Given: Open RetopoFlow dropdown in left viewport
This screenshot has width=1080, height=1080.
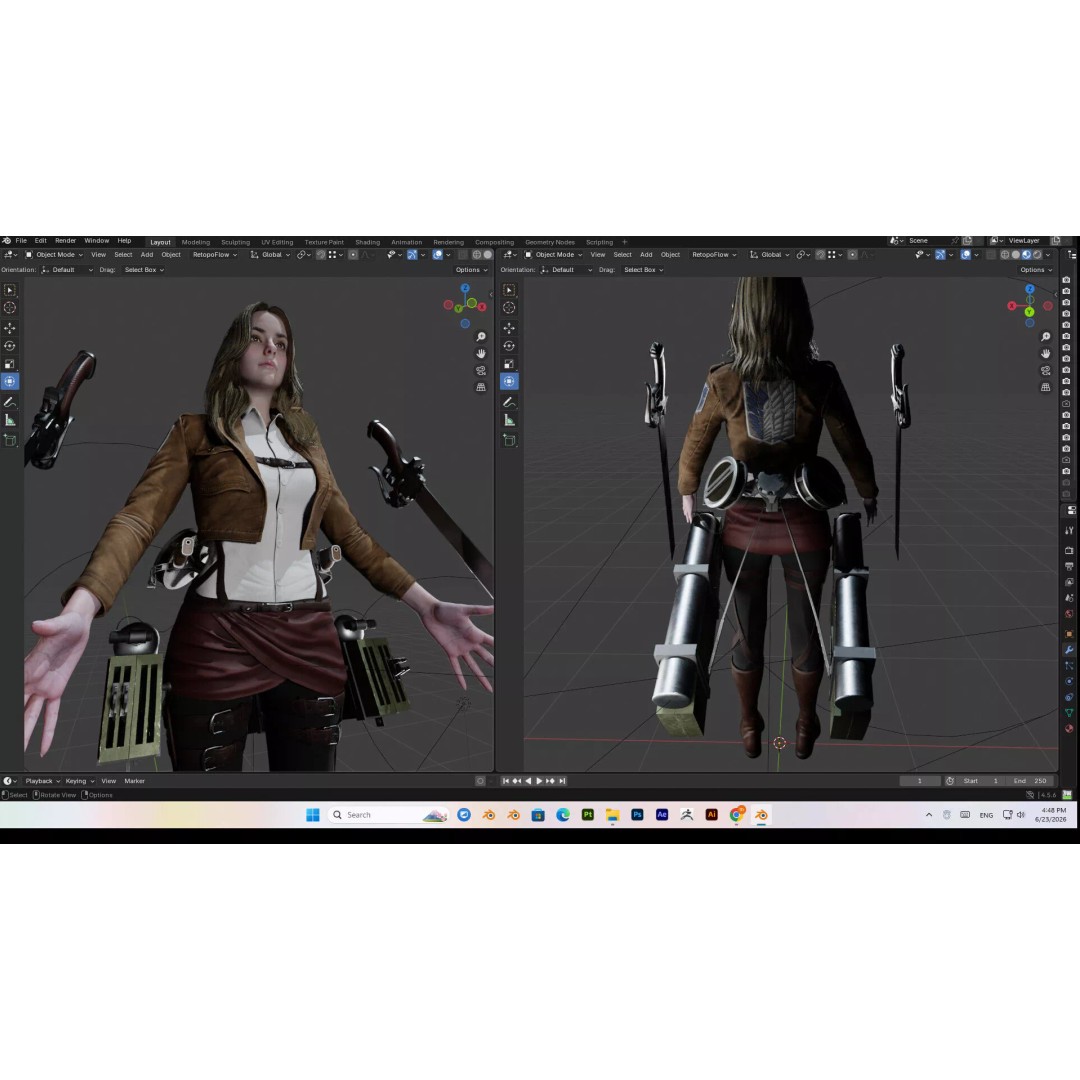Looking at the screenshot, I should [215, 255].
